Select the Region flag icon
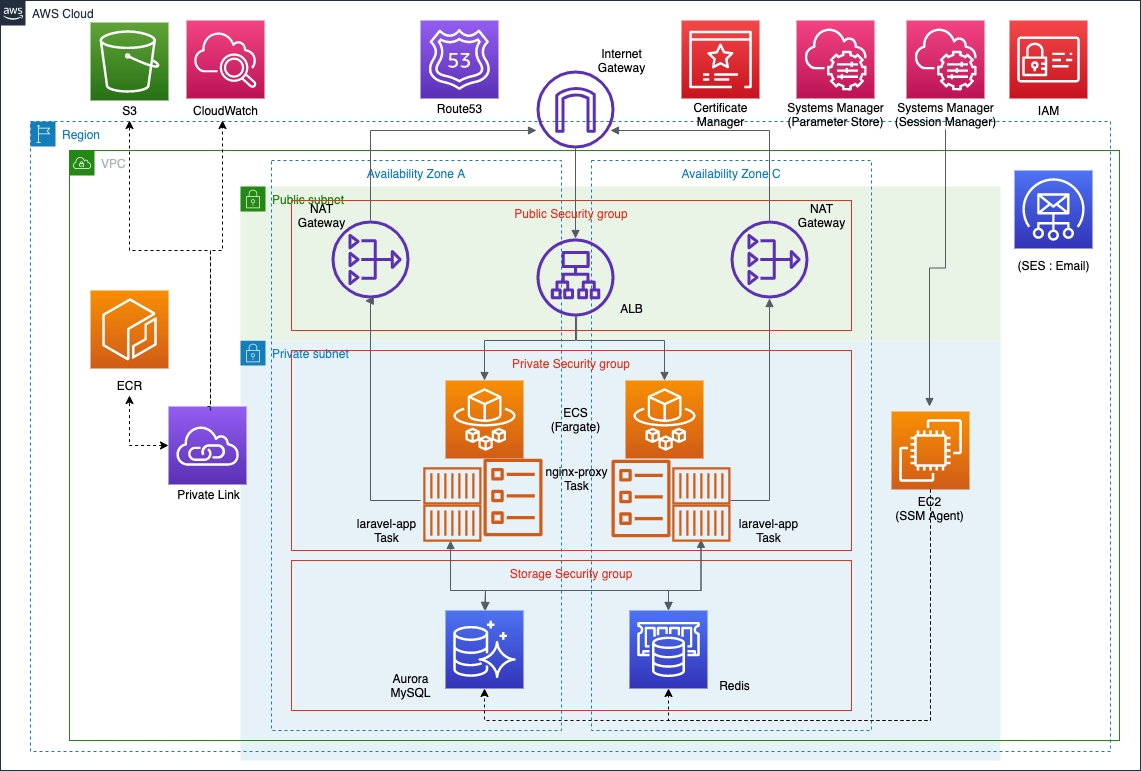 click(43, 135)
